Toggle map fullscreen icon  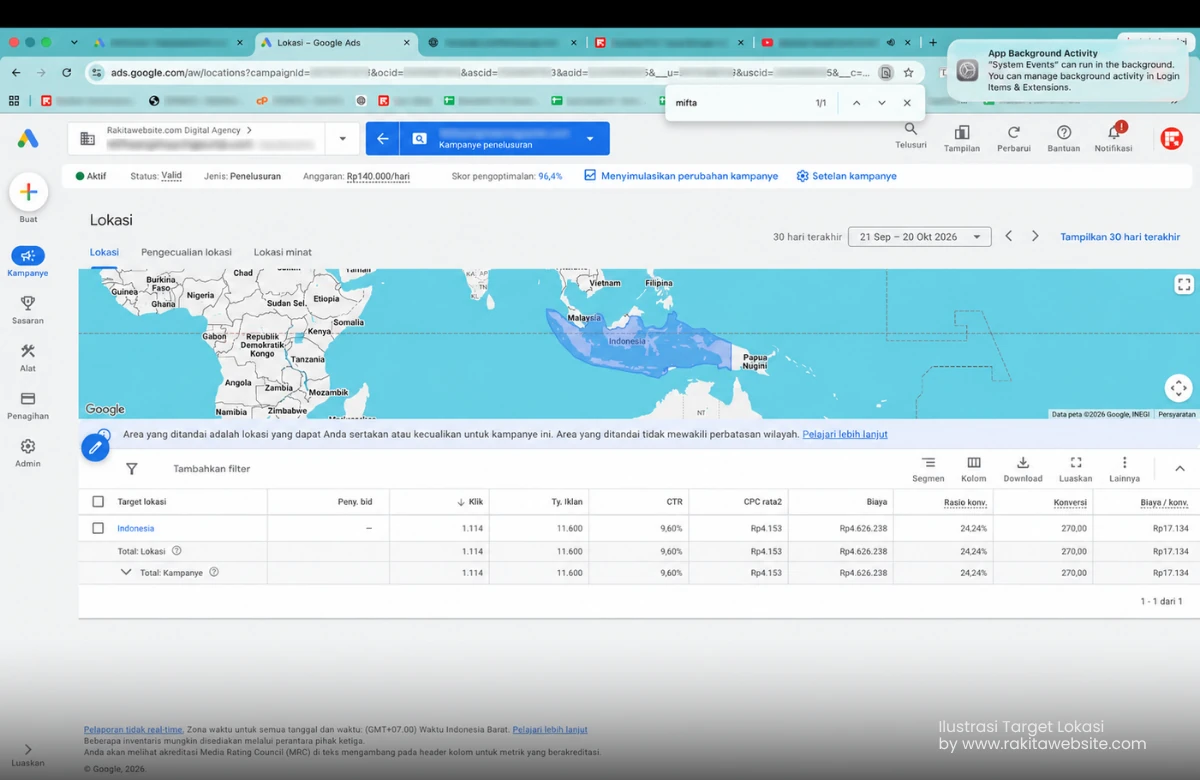click(x=1183, y=284)
